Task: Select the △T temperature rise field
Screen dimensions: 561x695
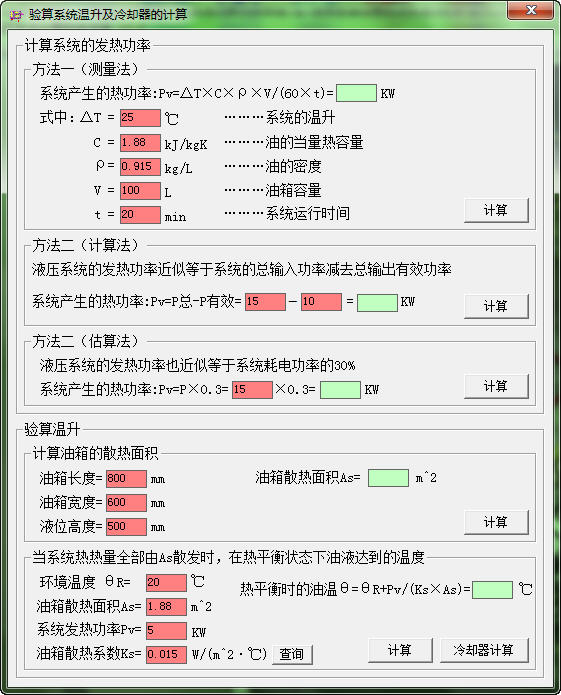Action: pyautogui.click(x=140, y=118)
